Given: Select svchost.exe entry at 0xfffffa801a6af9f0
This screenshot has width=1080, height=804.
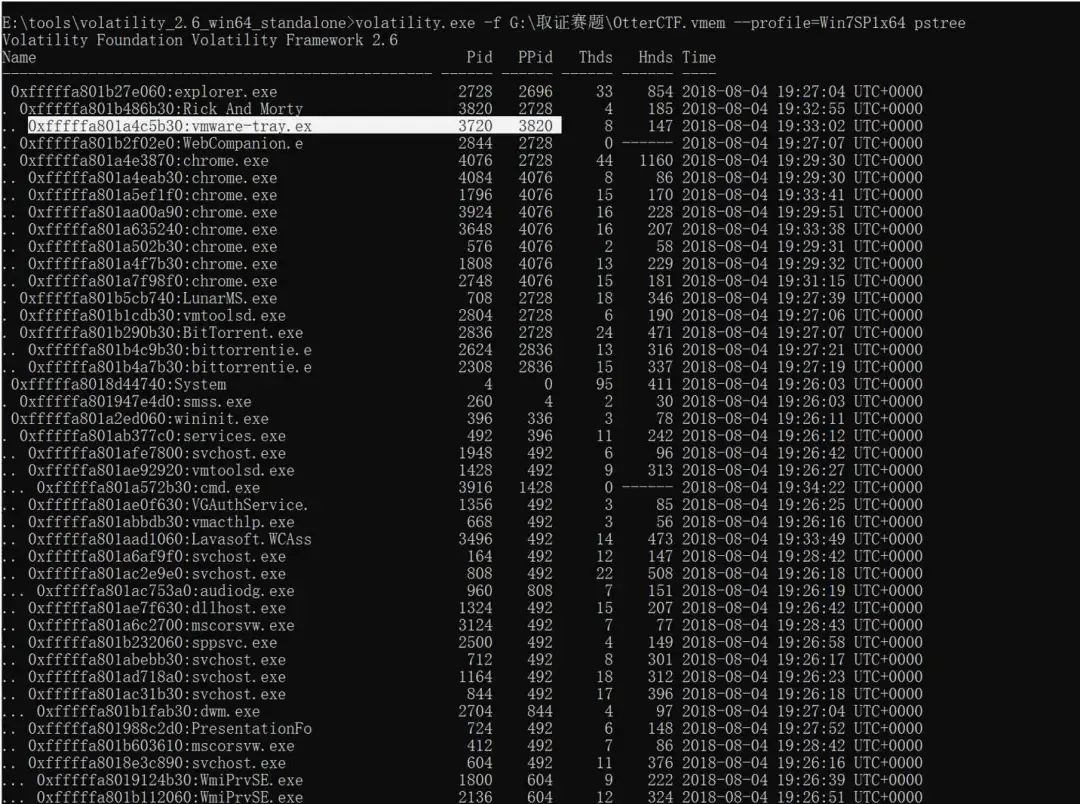Looking at the screenshot, I should click(x=156, y=557).
